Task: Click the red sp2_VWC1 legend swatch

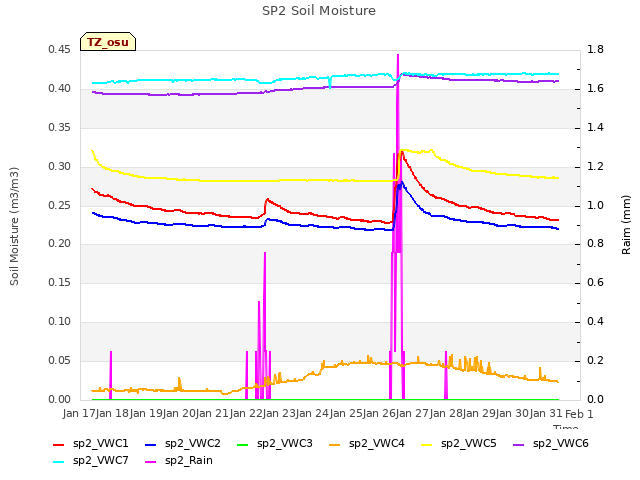Action: 59,445
